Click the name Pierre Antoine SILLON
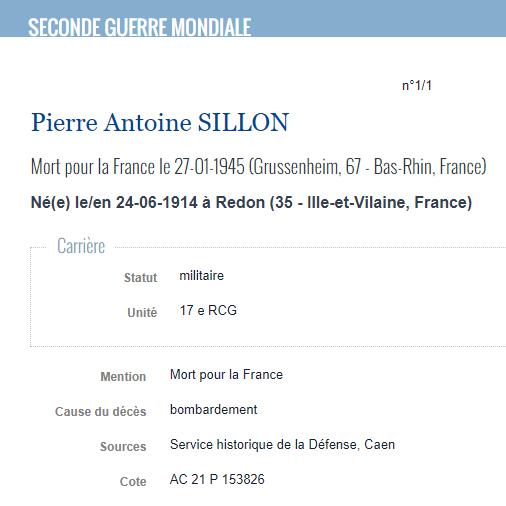Image resolution: width=506 pixels, height=506 pixels. (160, 122)
